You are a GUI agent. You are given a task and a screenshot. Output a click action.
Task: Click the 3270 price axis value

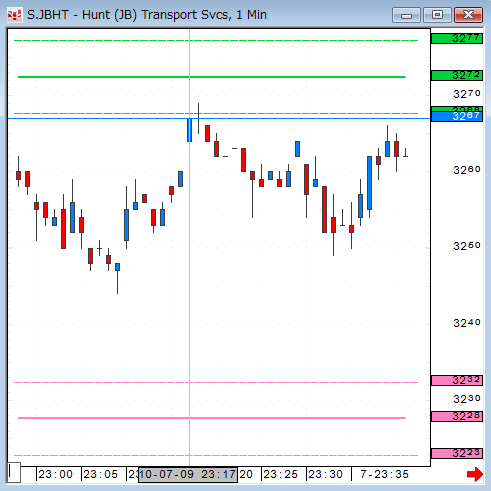click(x=467, y=94)
